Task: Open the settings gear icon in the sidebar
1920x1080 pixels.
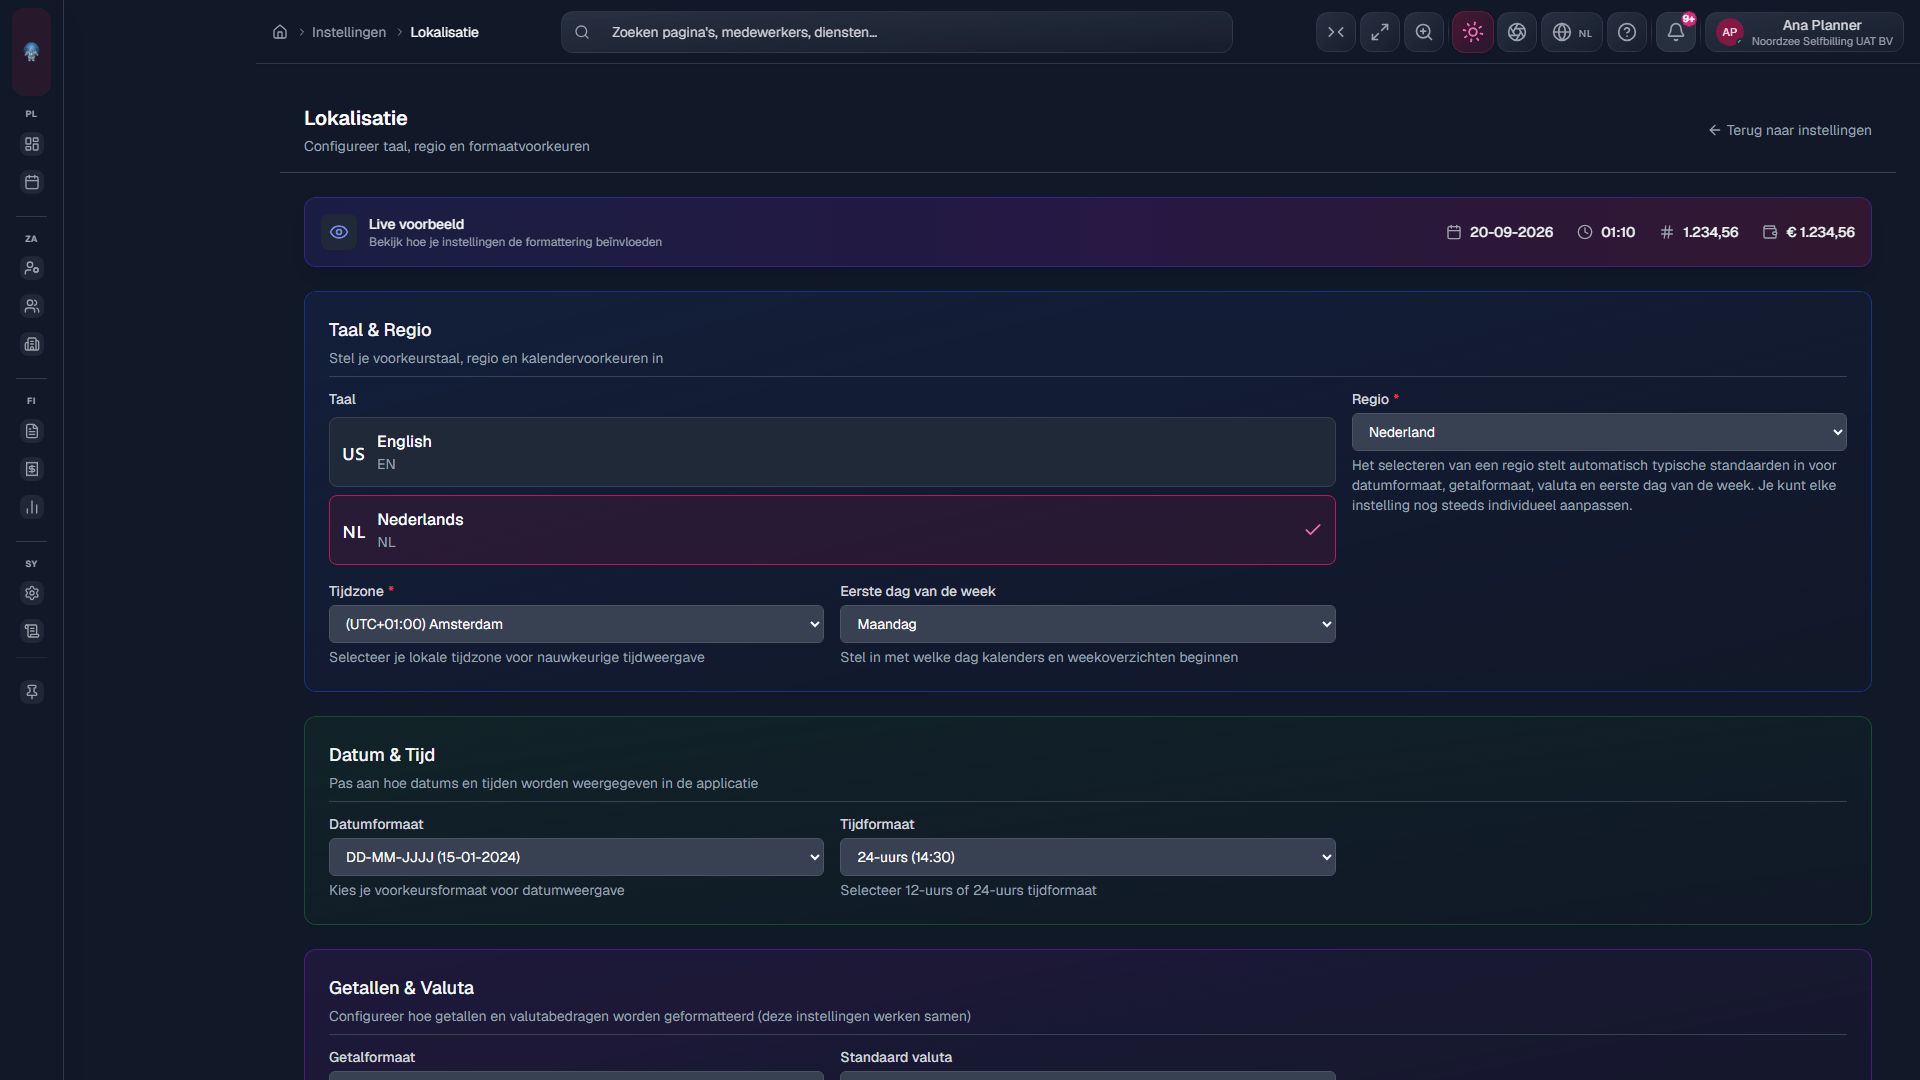Action: coord(32,593)
